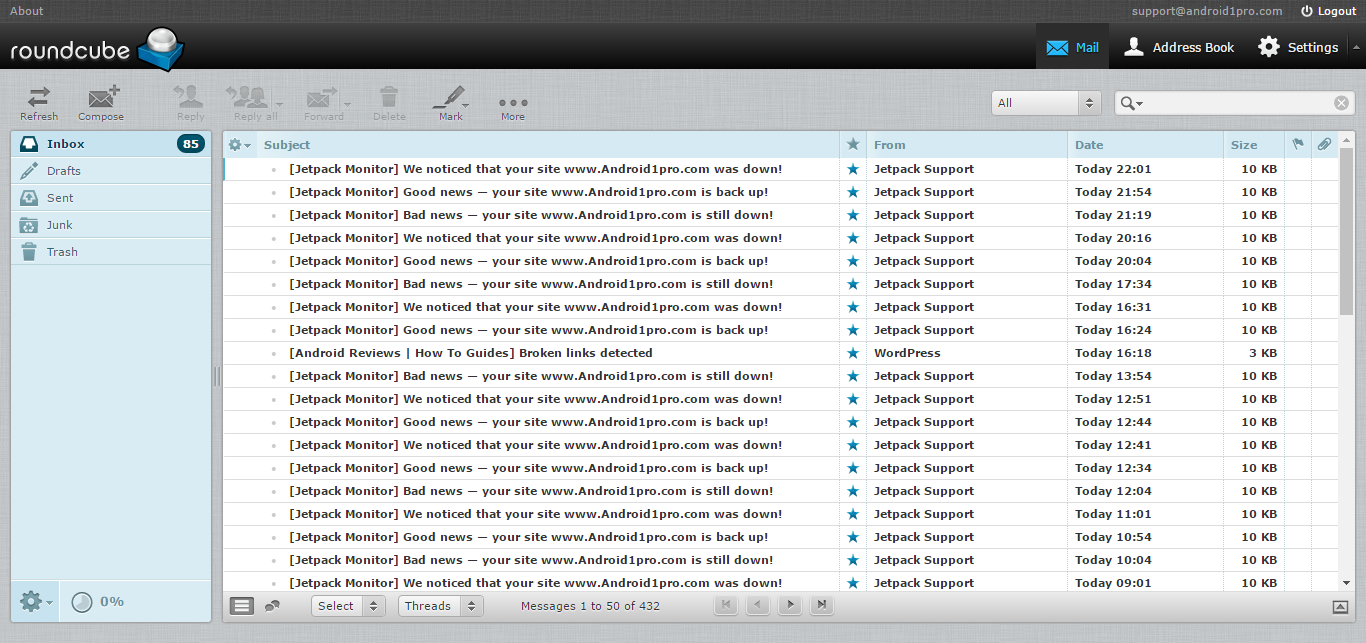Go to previous page of messages
Image resolution: width=1366 pixels, height=643 pixels.
point(758,605)
